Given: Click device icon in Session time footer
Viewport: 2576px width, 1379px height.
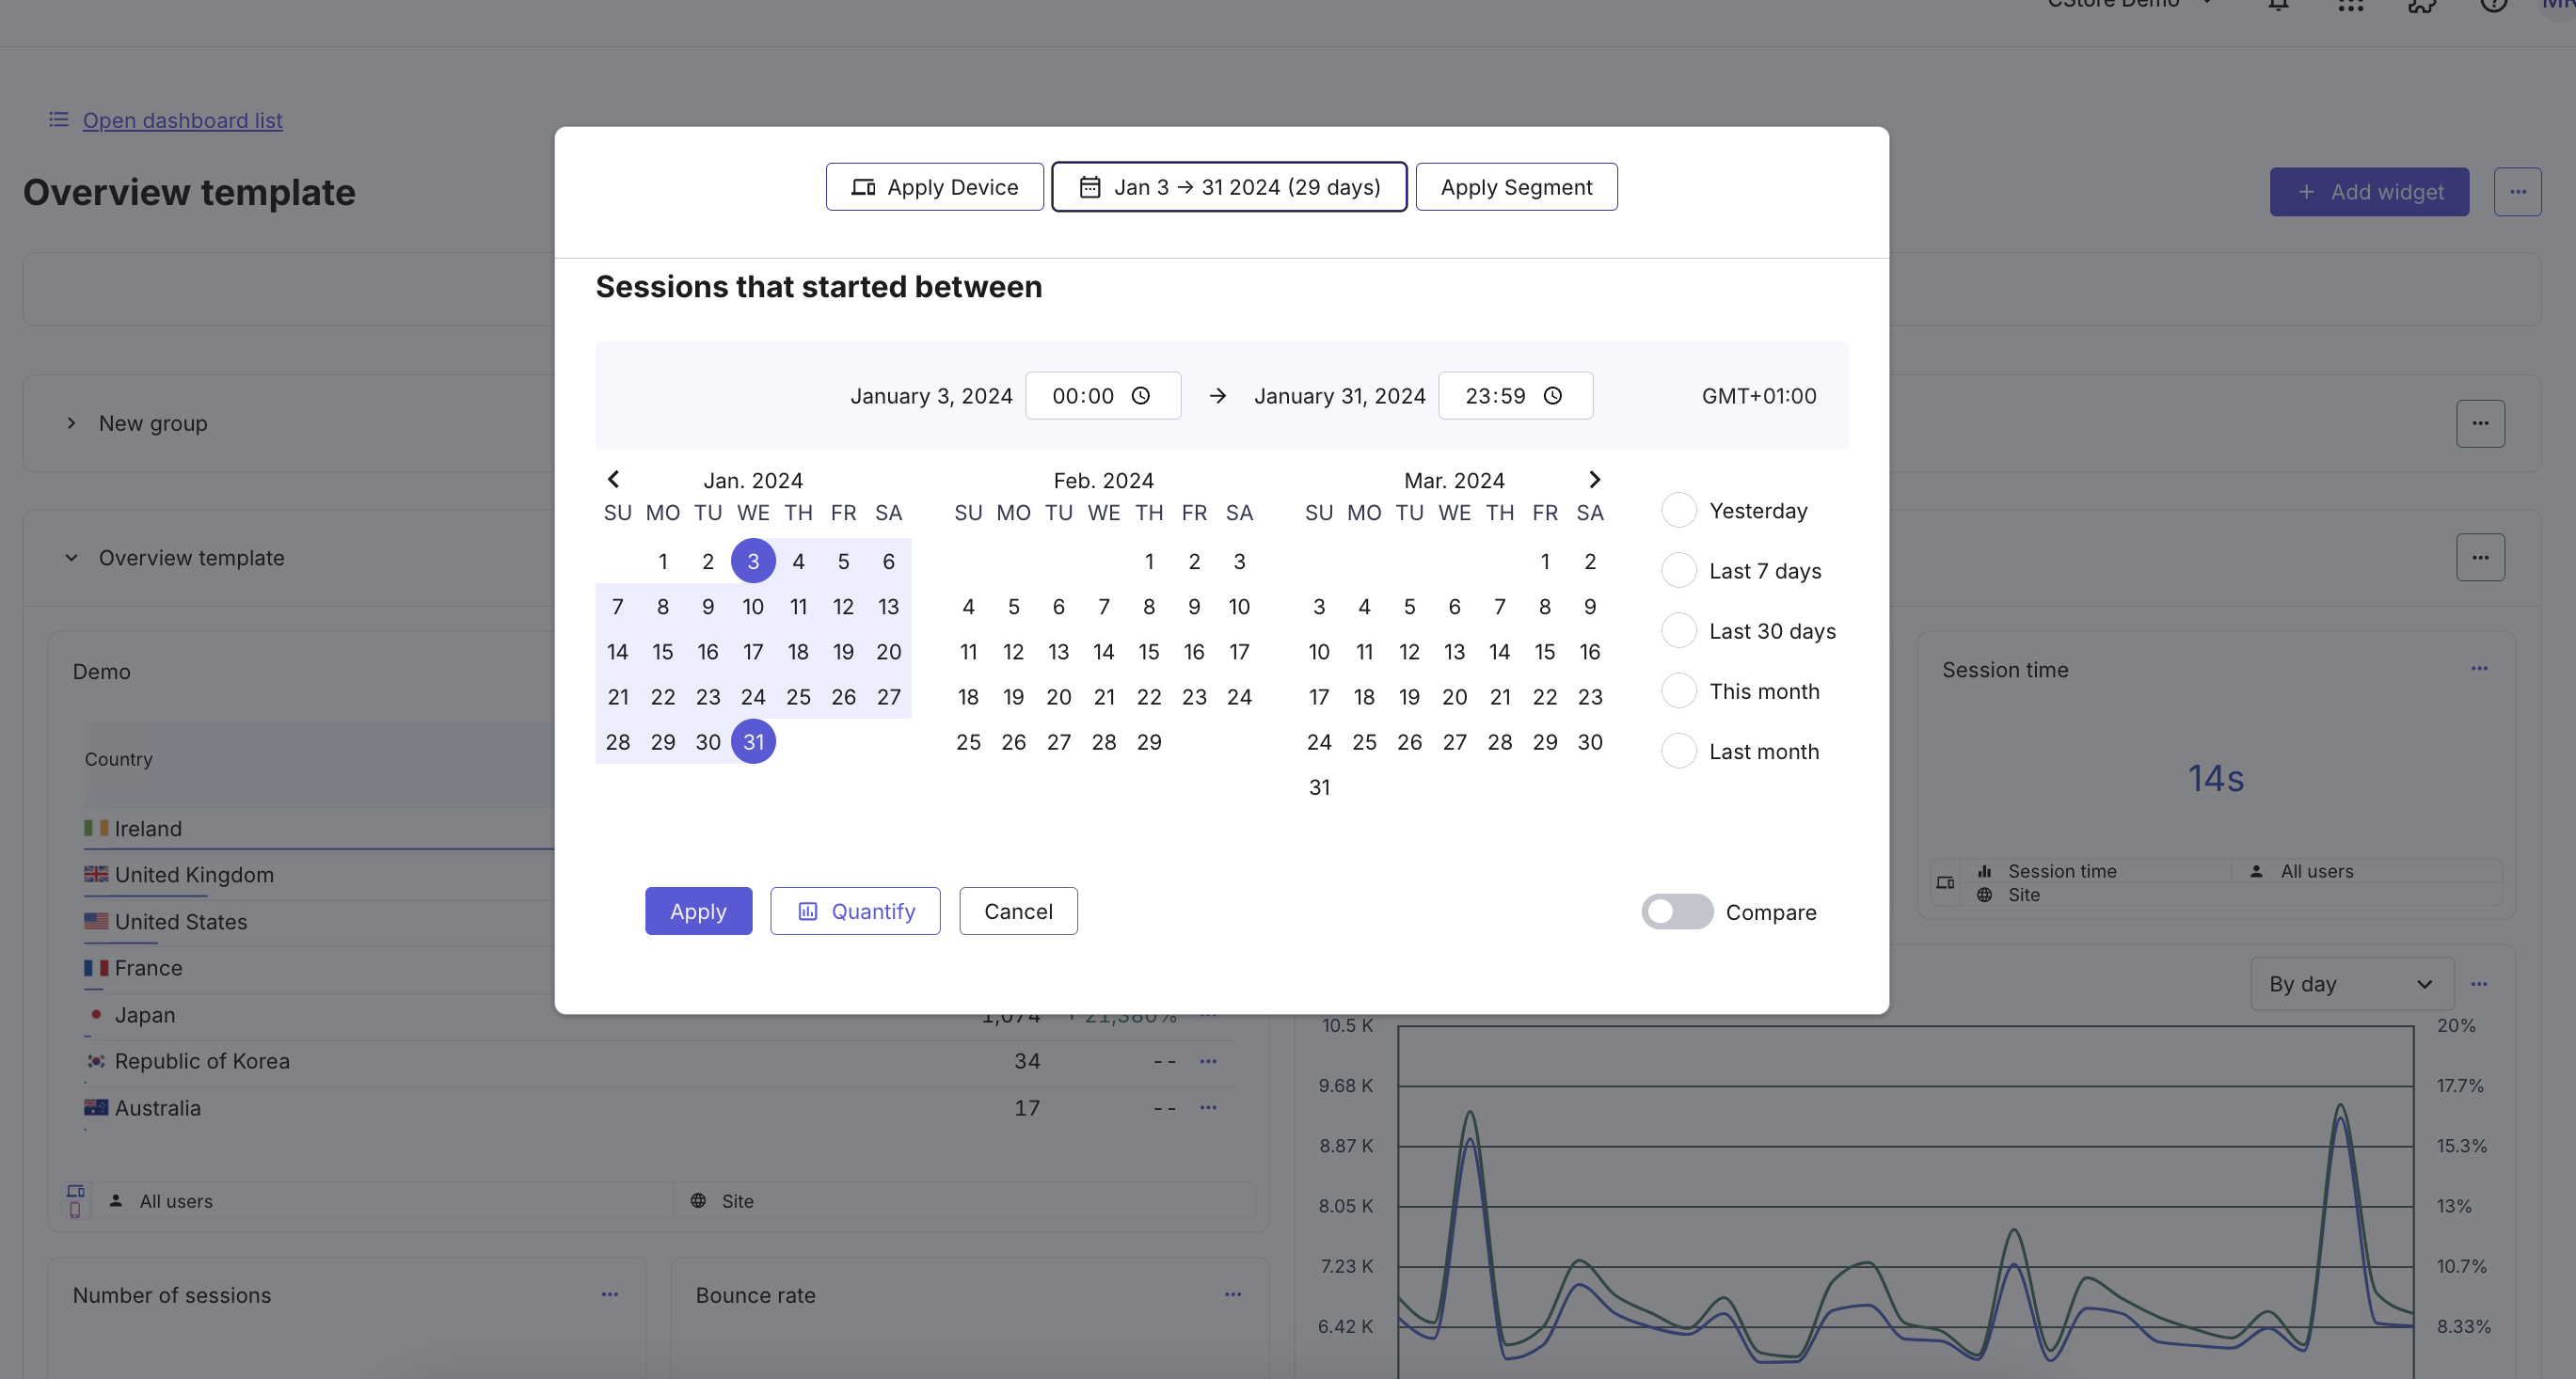Looking at the screenshot, I should pos(1945,883).
